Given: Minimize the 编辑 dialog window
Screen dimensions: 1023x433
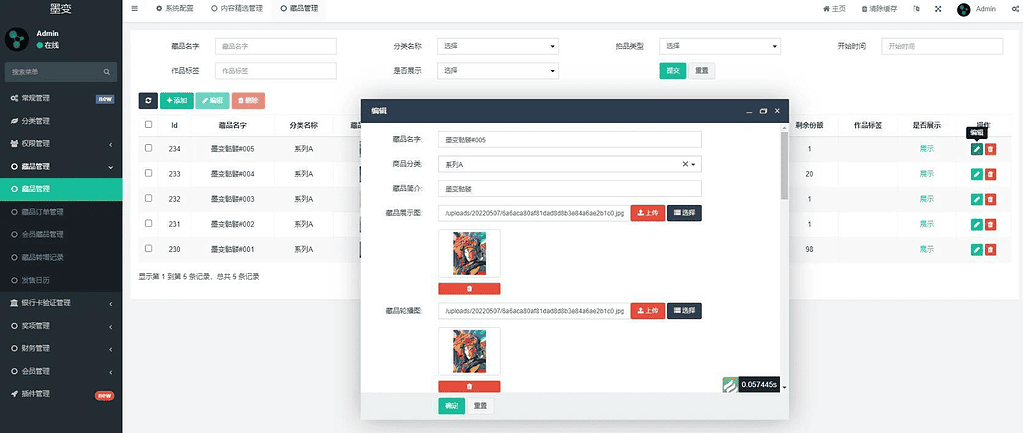Looking at the screenshot, I should [750, 112].
